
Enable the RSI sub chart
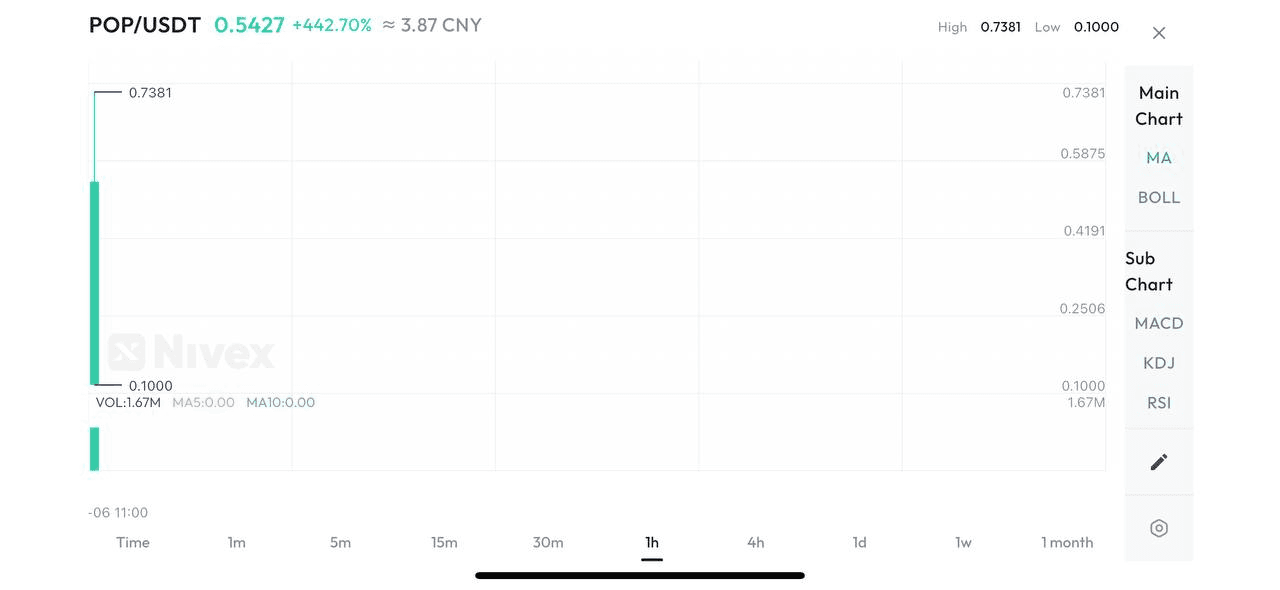(1159, 403)
